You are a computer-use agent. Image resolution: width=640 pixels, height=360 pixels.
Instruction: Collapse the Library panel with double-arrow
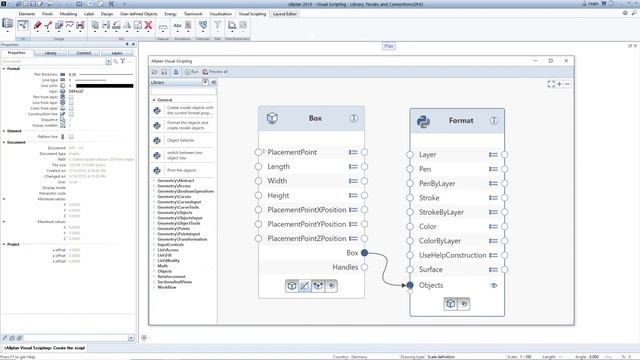pyautogui.click(x=213, y=82)
